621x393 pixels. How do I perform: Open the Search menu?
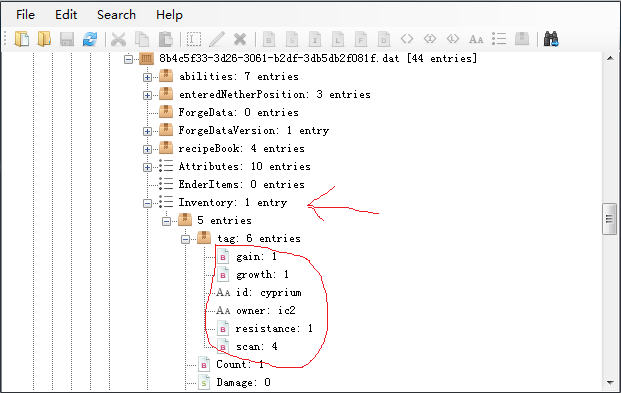(116, 15)
